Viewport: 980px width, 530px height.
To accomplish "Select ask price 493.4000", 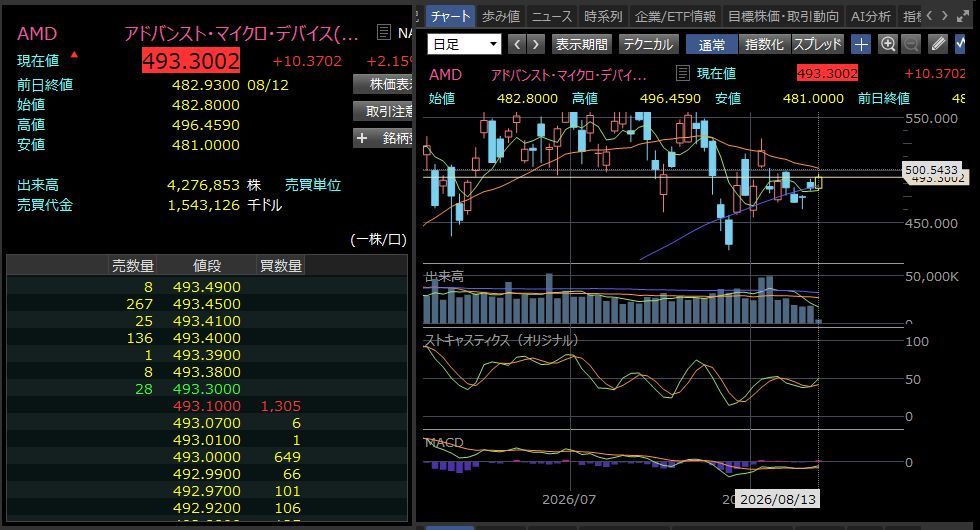I will click(x=206, y=338).
